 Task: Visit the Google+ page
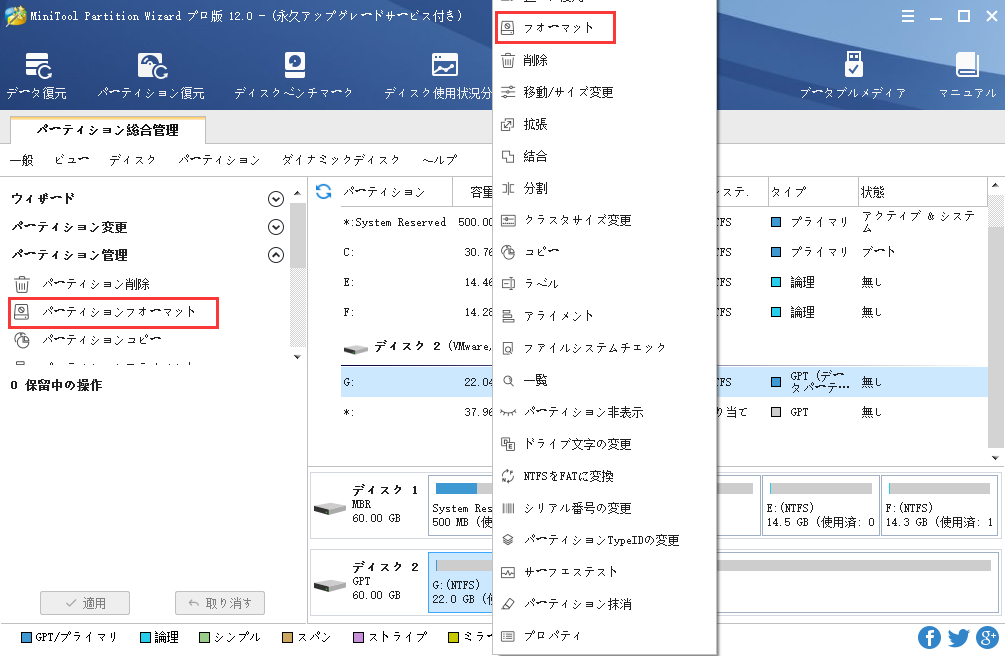coord(987,637)
